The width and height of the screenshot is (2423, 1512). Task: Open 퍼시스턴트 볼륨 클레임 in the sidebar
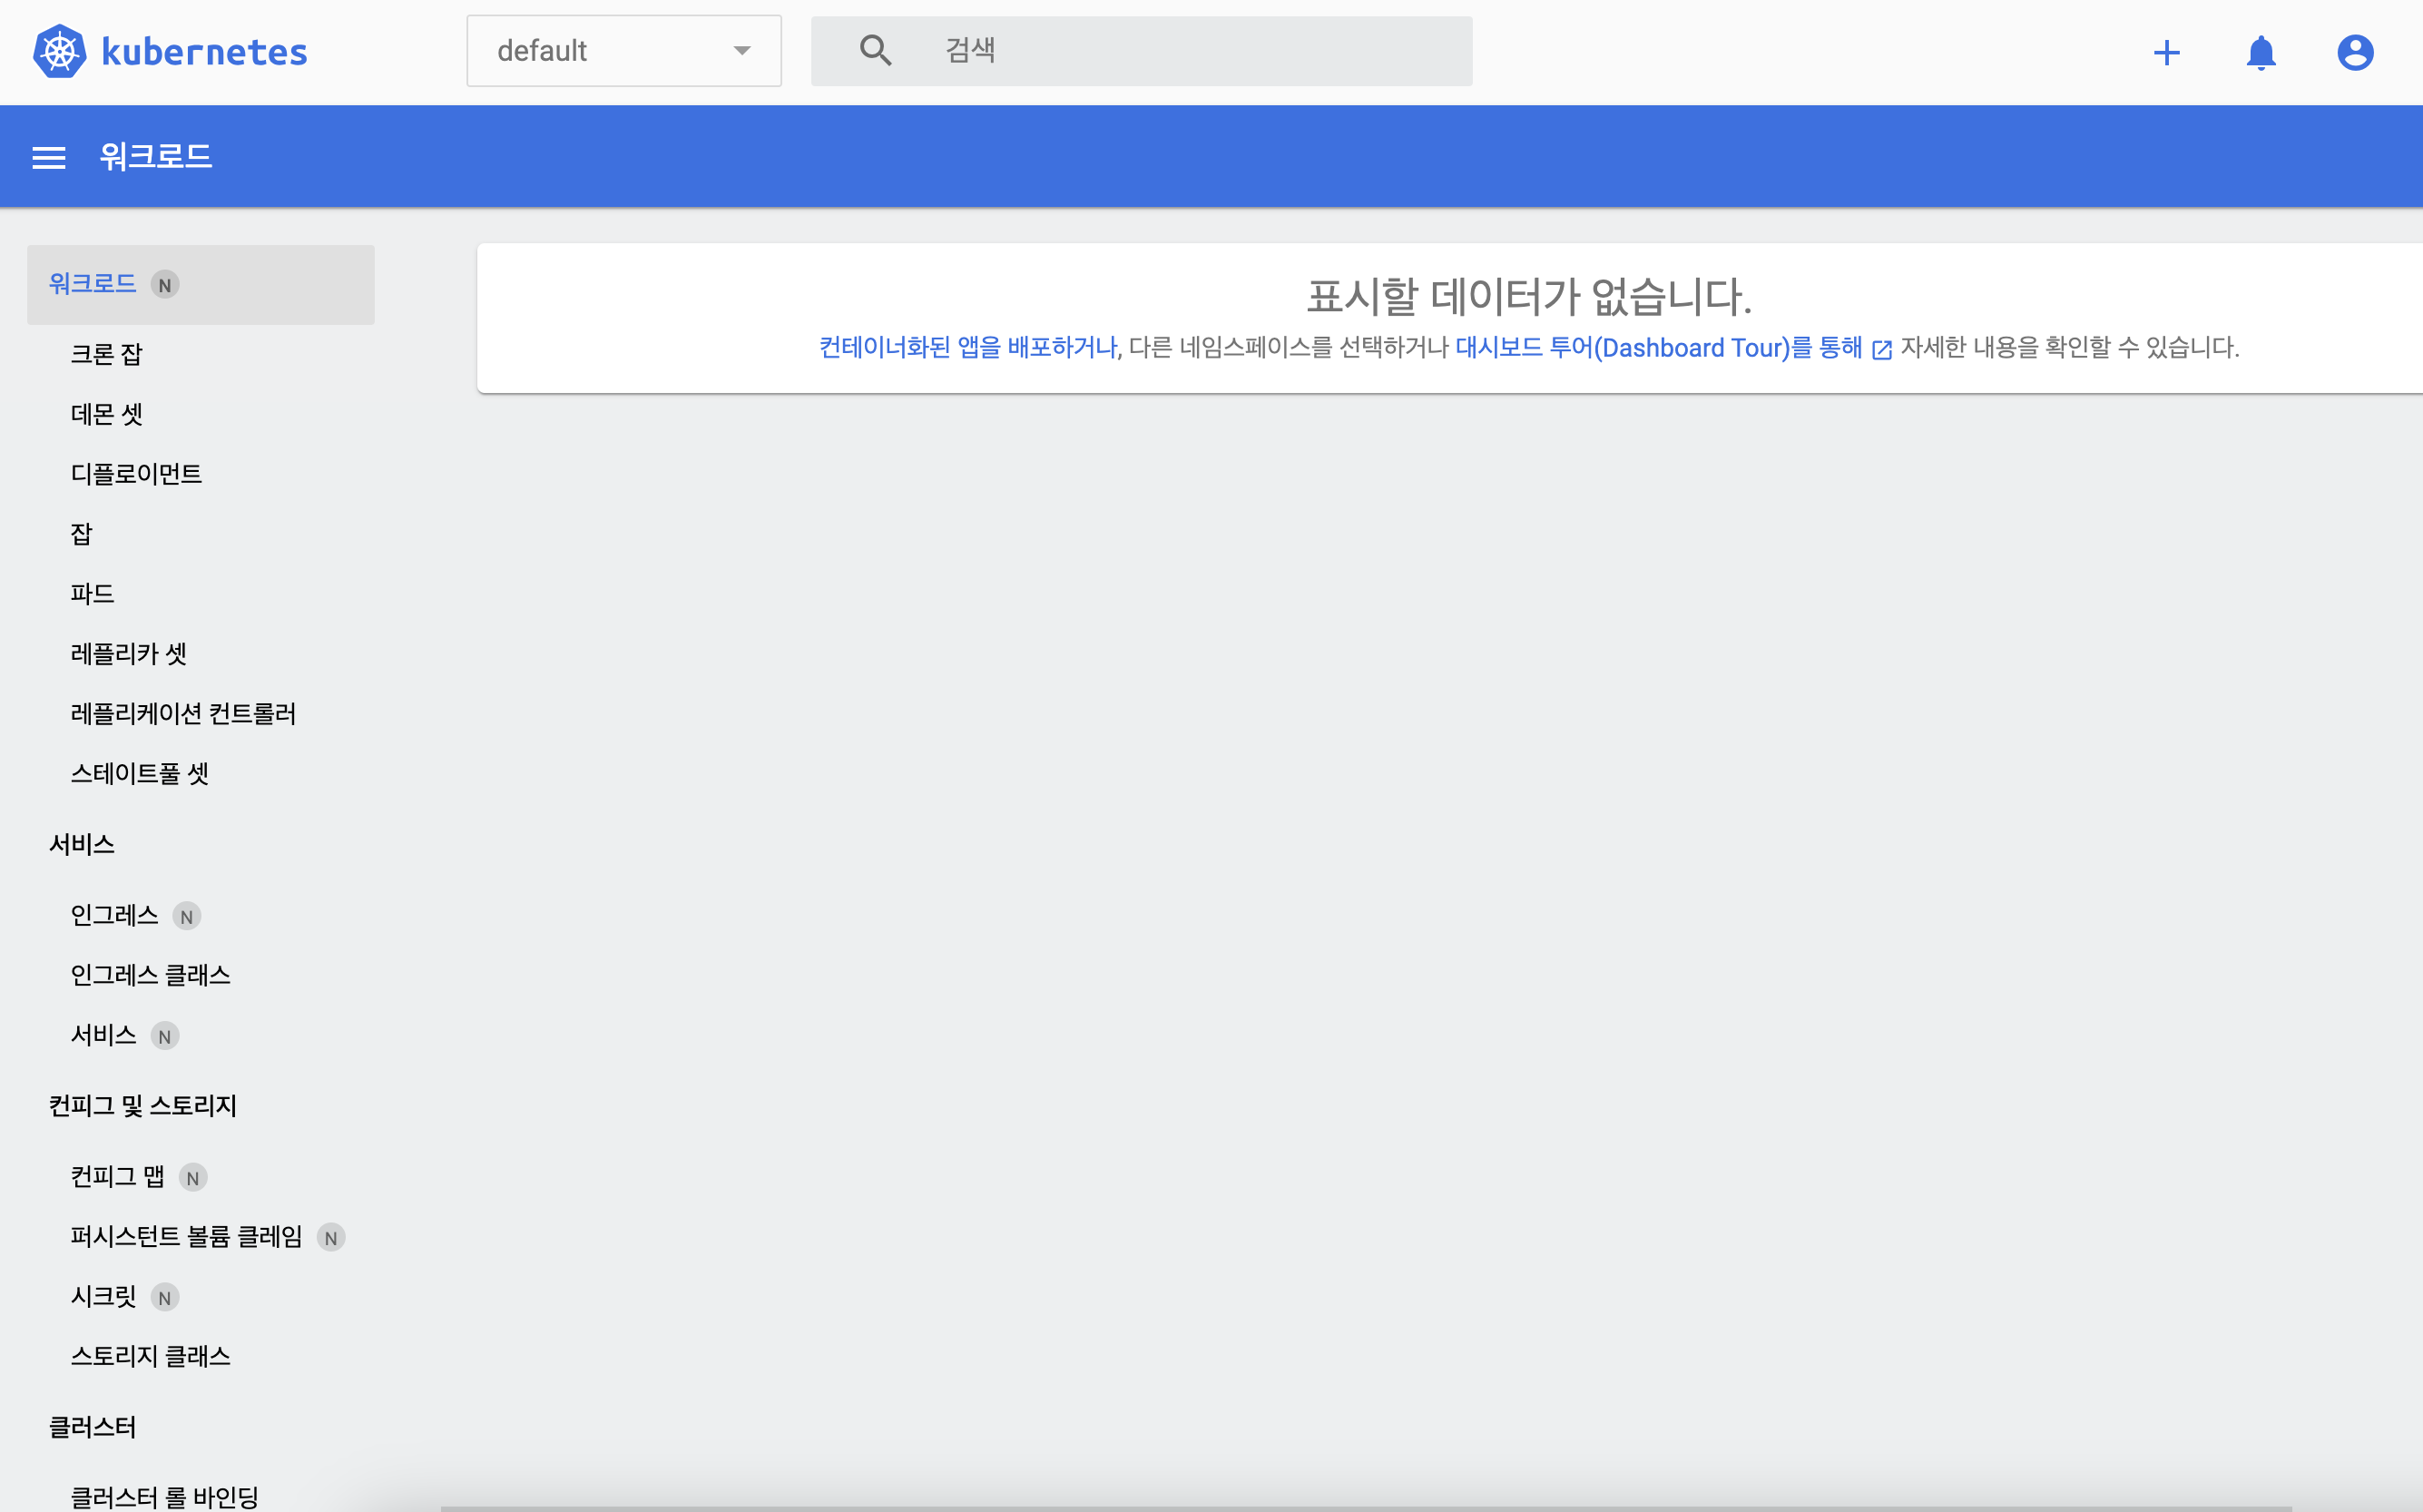point(186,1237)
